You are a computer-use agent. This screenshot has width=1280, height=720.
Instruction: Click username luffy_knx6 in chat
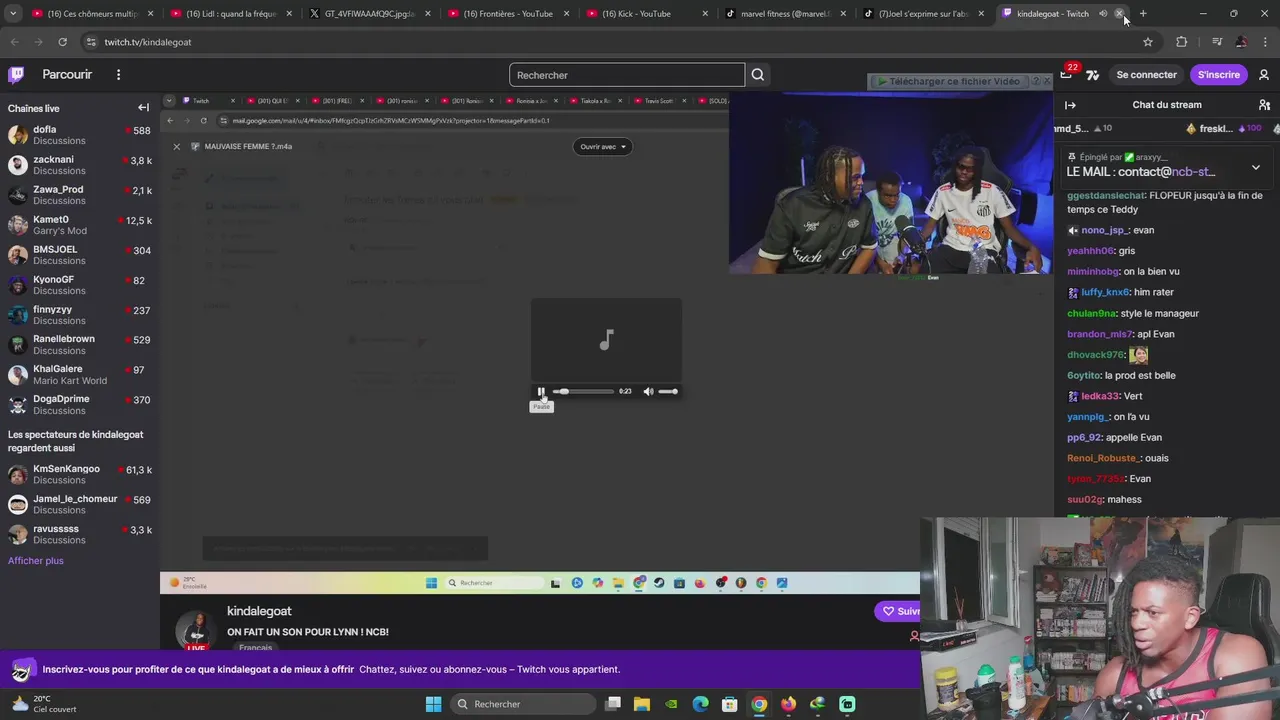pos(1105,292)
